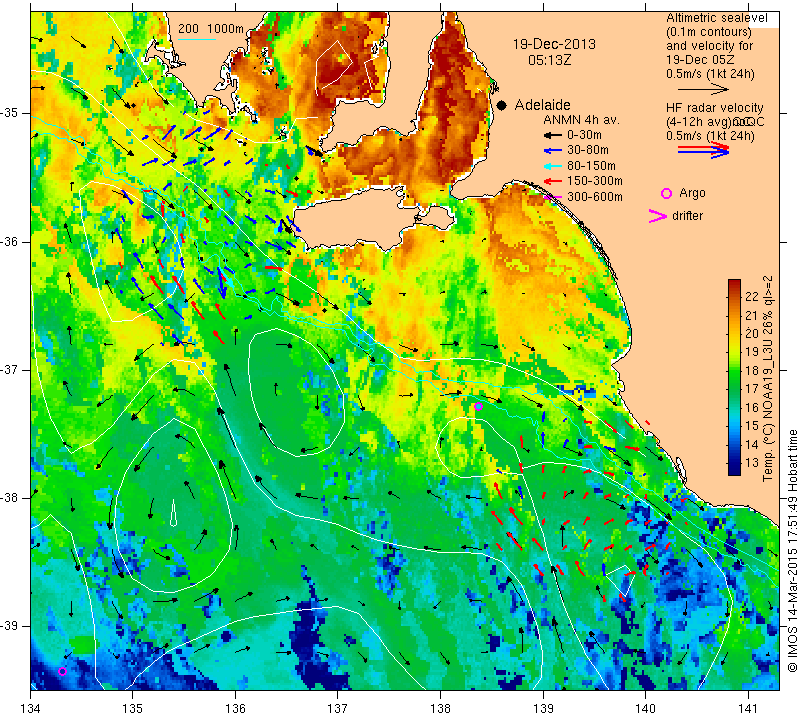Click the 18 tick on temperature colorbar
This screenshot has width=800, height=720.
751,370
